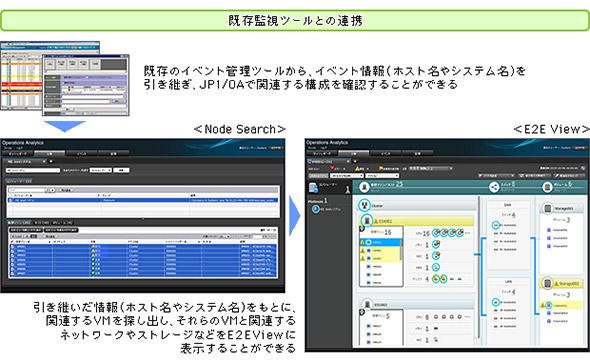
Task: Select the first circled switch under SAN
Action: [496, 225]
